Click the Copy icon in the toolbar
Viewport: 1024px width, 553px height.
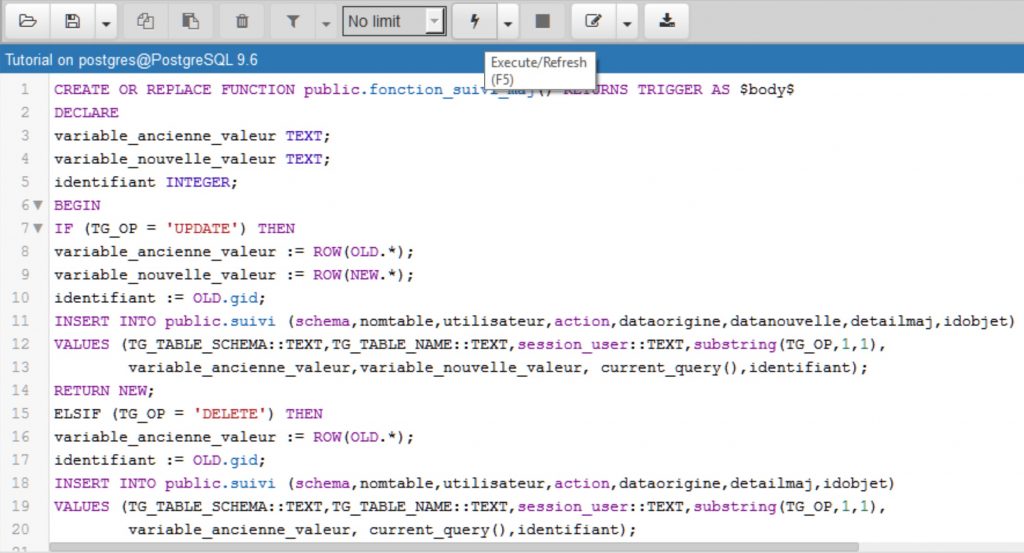[146, 21]
